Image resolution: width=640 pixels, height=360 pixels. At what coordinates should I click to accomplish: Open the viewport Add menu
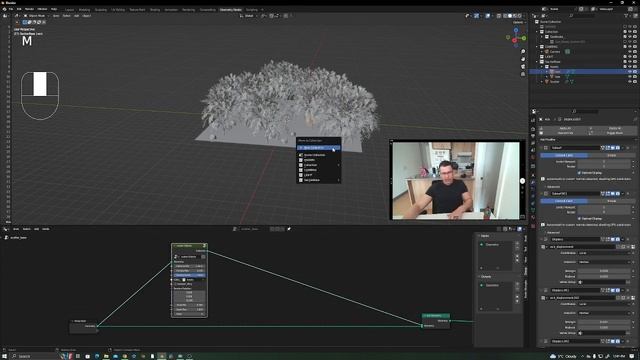pyautogui.click(x=76, y=16)
